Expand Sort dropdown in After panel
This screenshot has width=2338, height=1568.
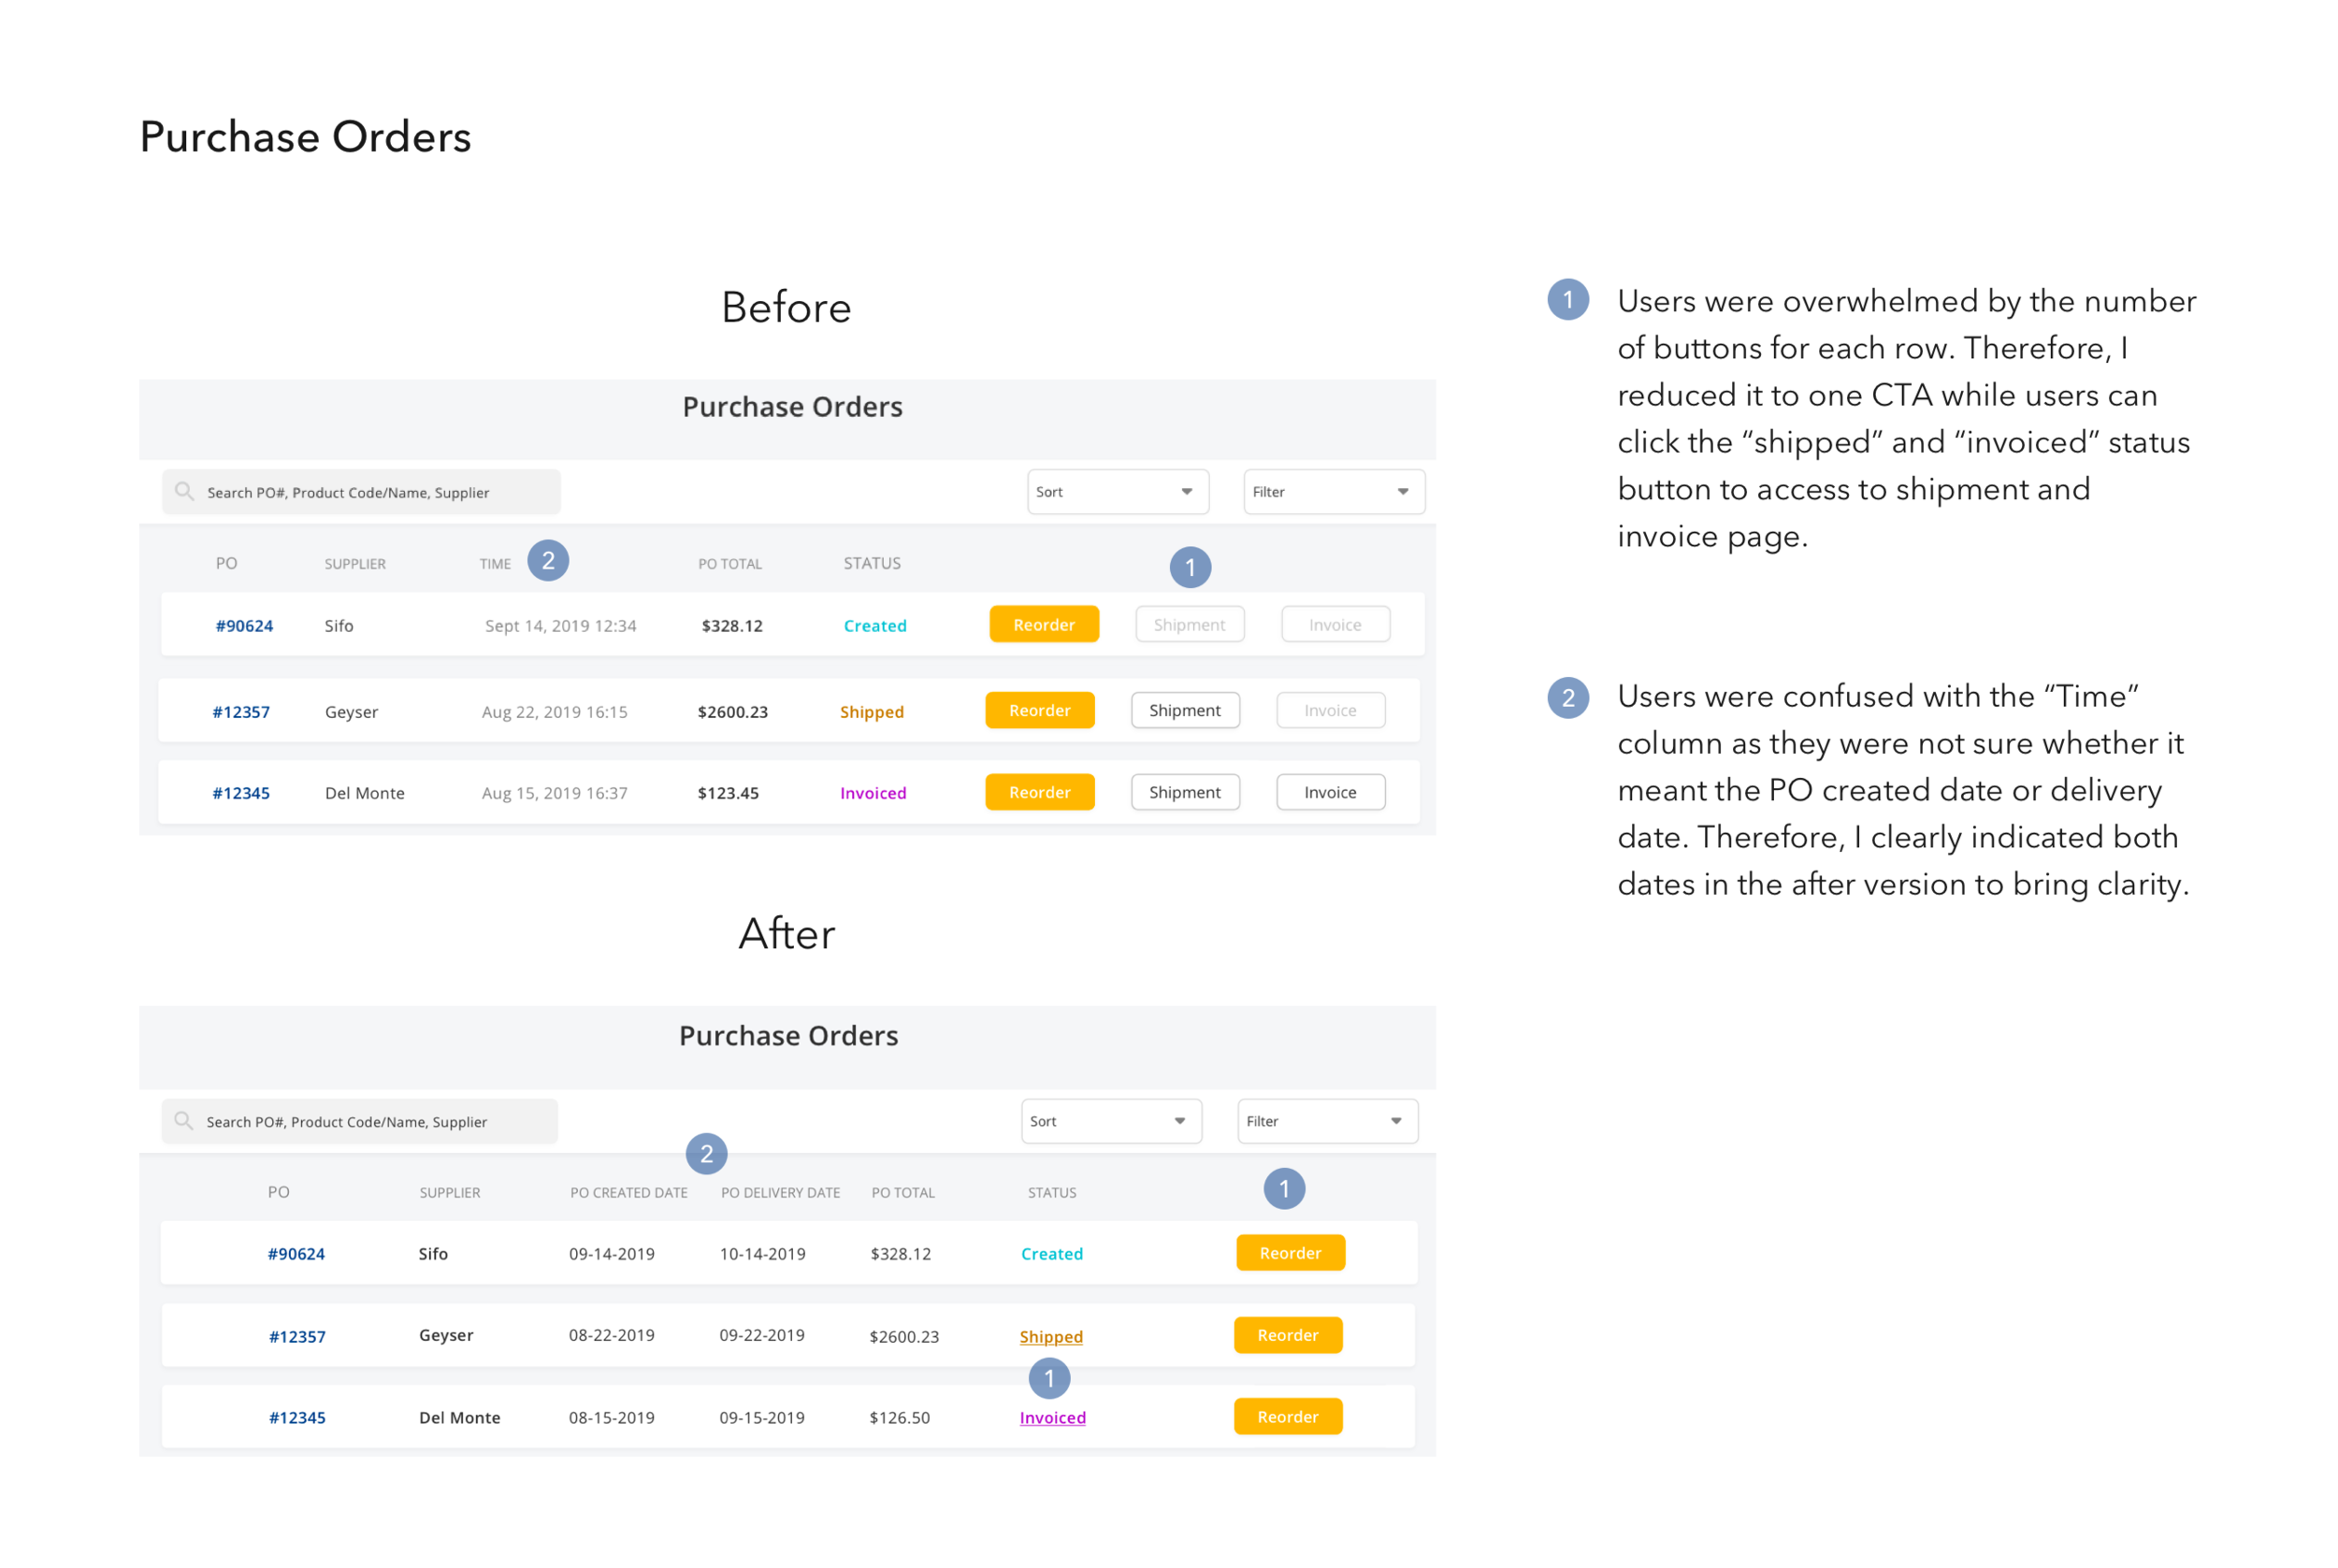click(x=1110, y=1121)
